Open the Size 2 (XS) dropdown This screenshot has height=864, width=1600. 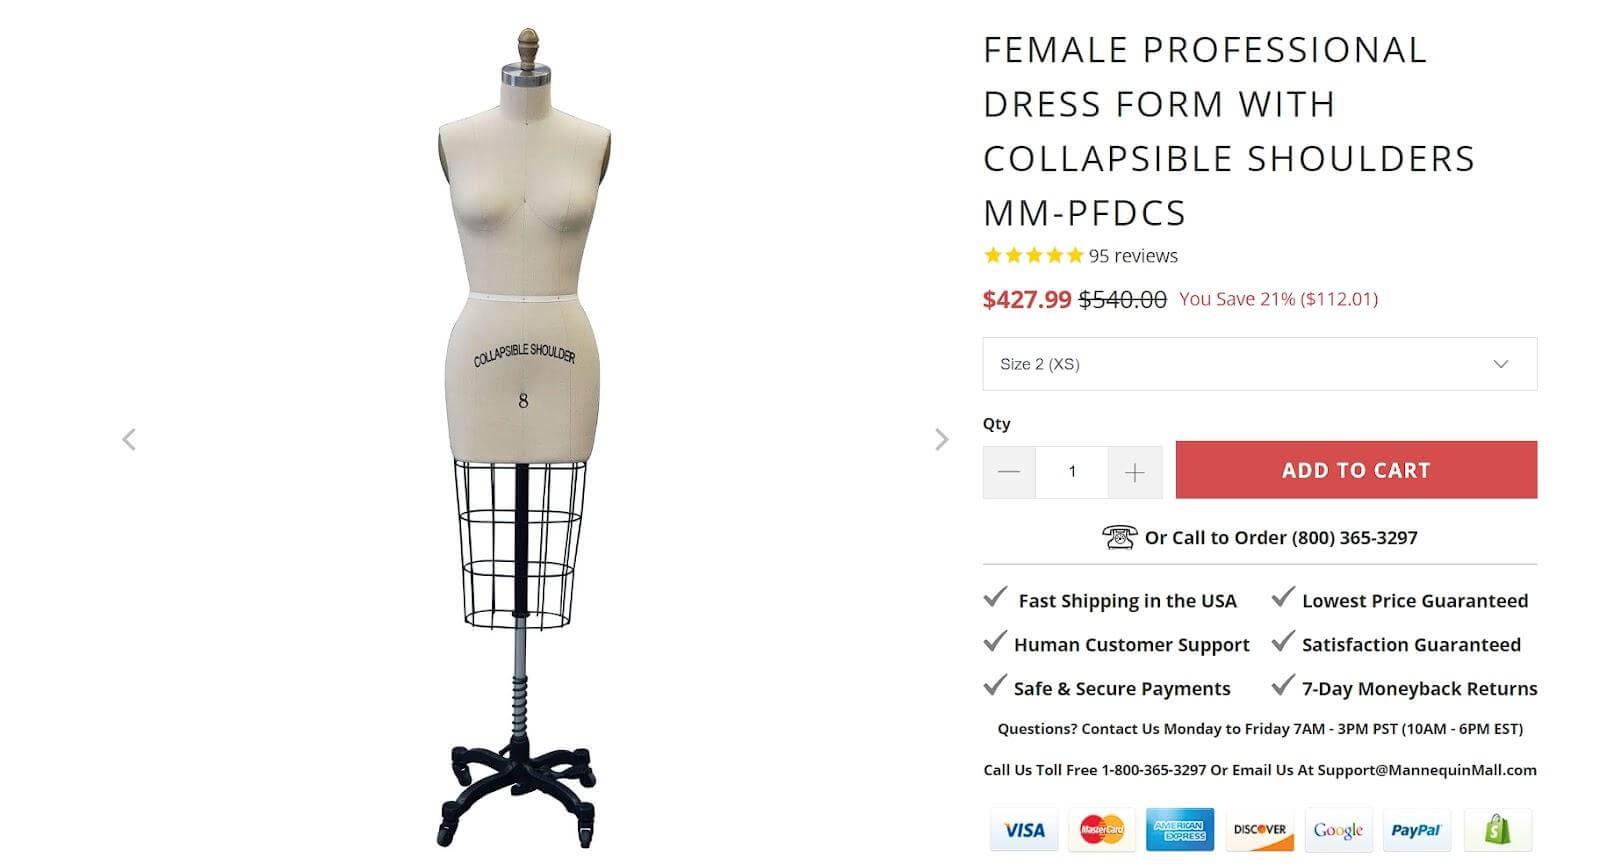pyautogui.click(x=1259, y=364)
